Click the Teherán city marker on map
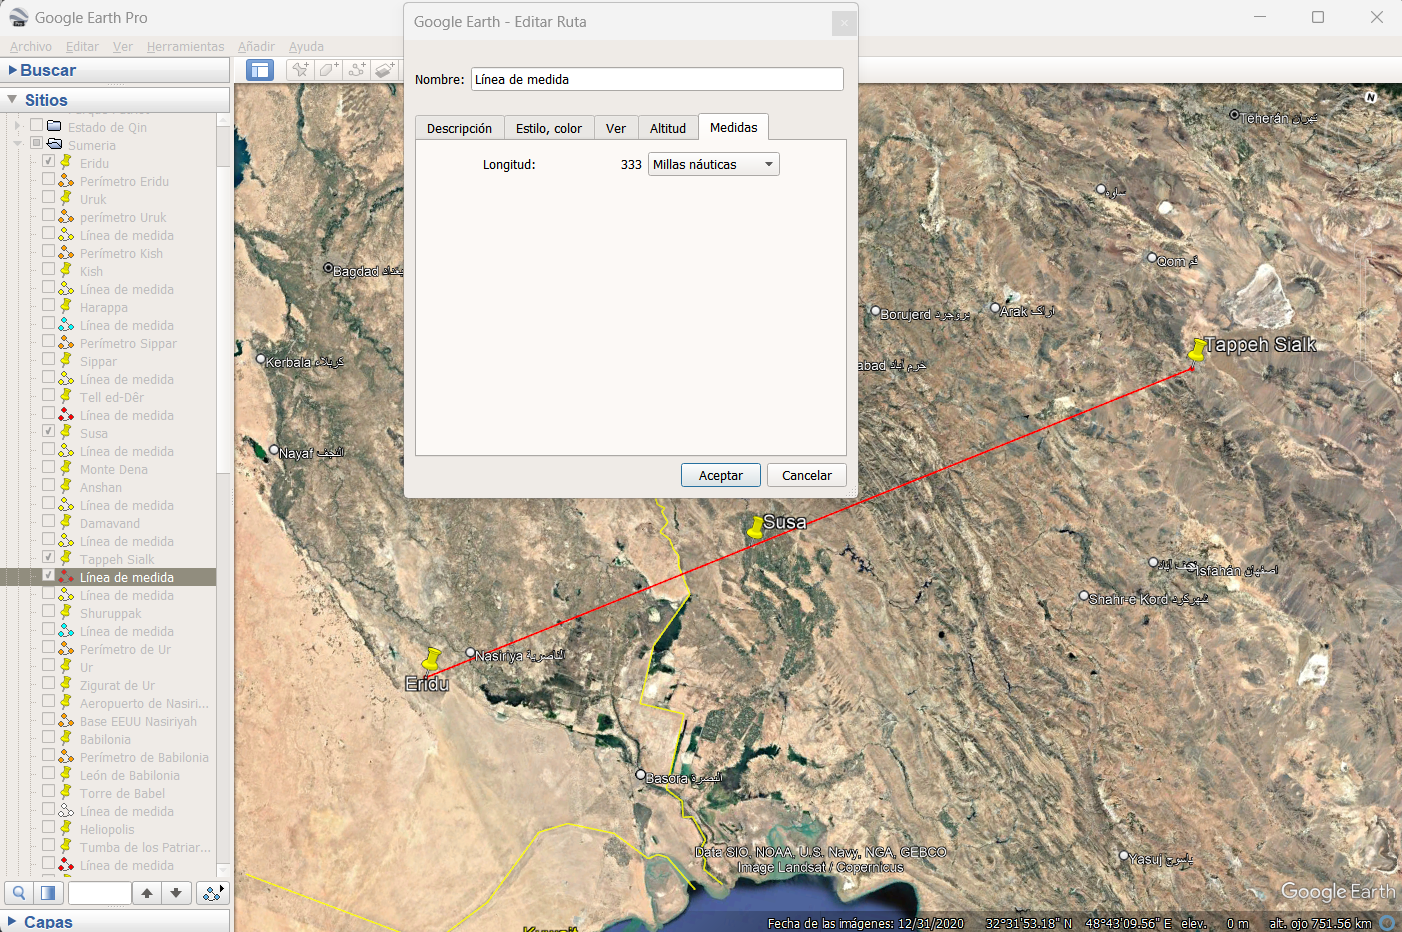Screen dimensions: 1402x932 click(1234, 115)
